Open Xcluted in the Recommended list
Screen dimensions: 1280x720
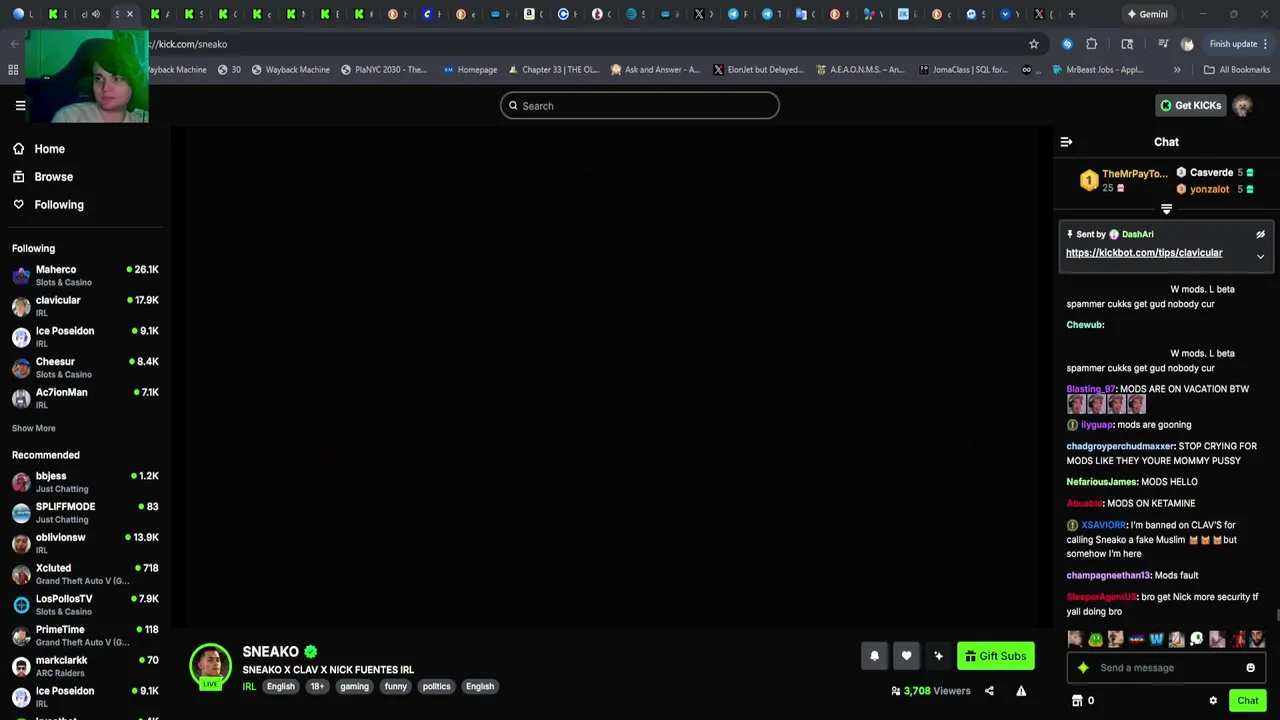85,574
